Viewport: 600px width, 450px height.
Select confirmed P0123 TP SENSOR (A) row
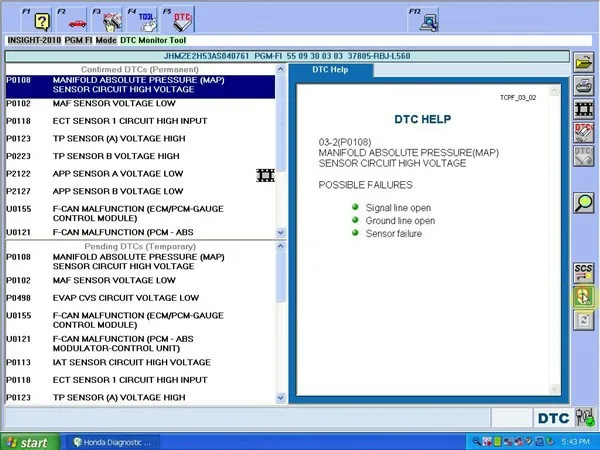point(140,139)
